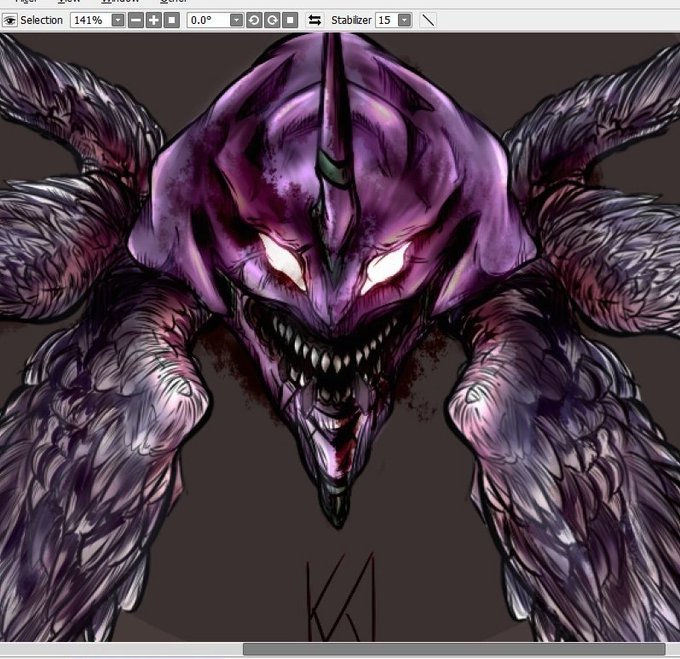Zoom in with the plus button
Image resolution: width=680 pixels, height=659 pixels.
(x=154, y=20)
